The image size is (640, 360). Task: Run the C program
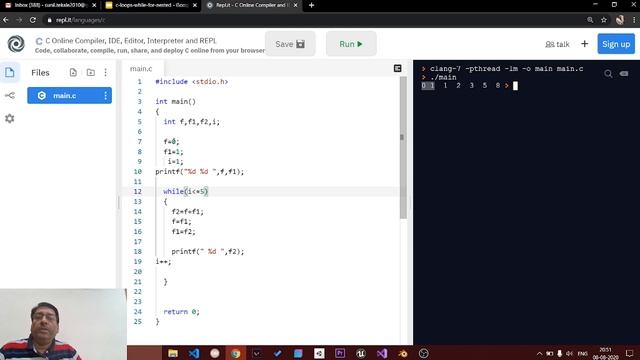(x=351, y=44)
